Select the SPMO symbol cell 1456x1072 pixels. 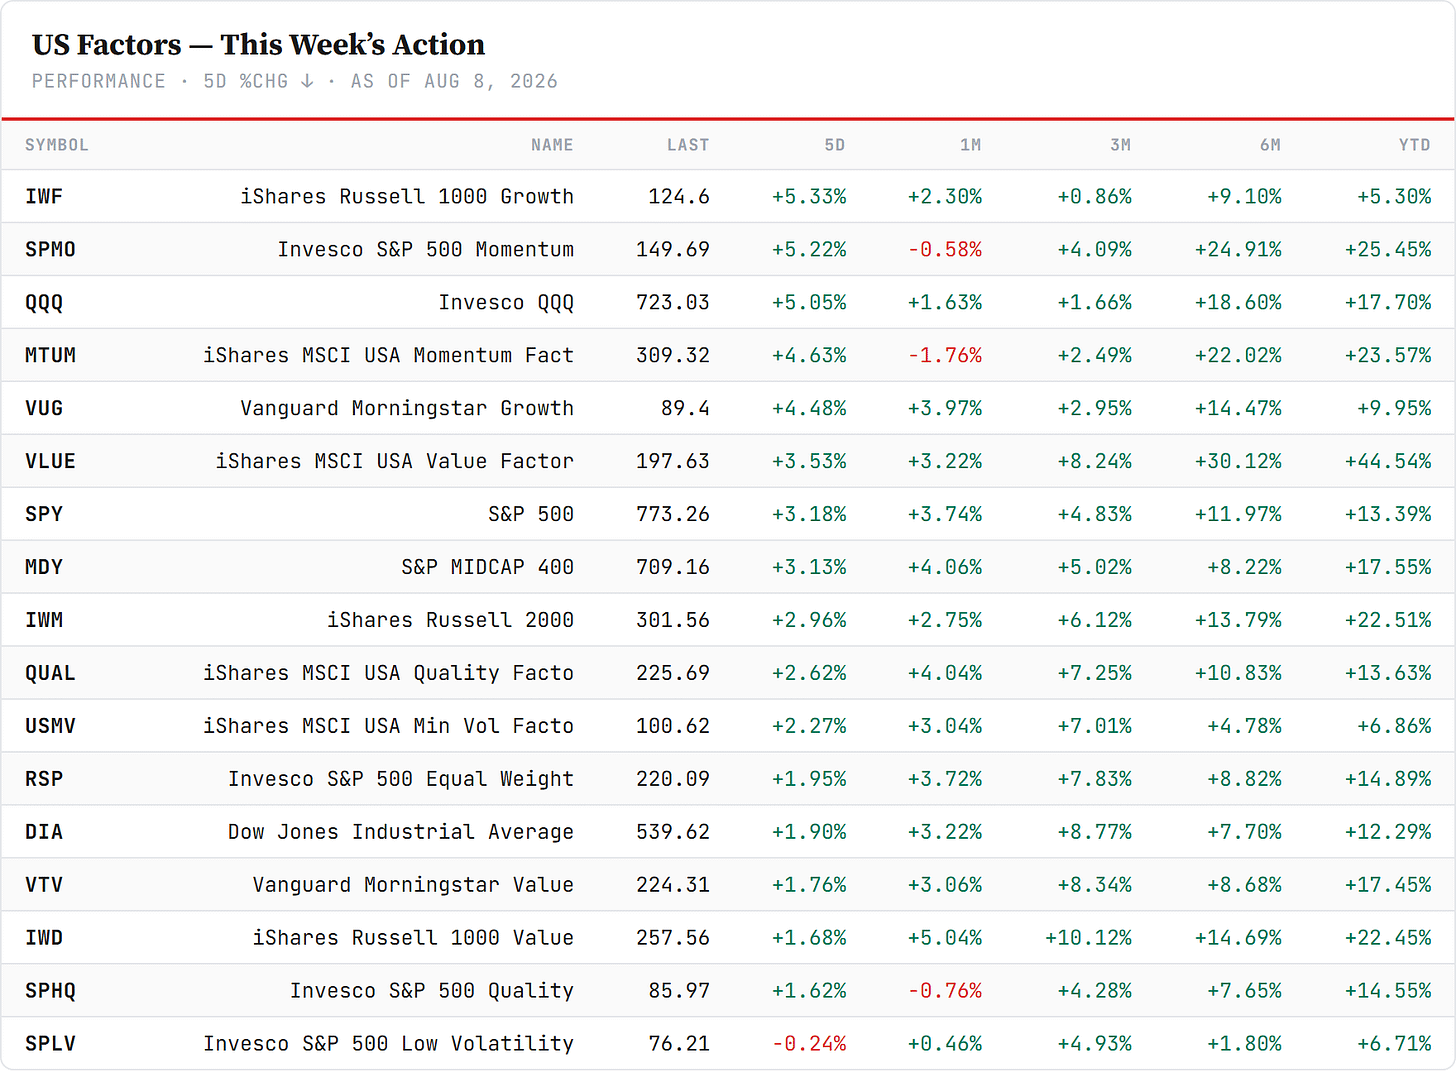(50, 249)
